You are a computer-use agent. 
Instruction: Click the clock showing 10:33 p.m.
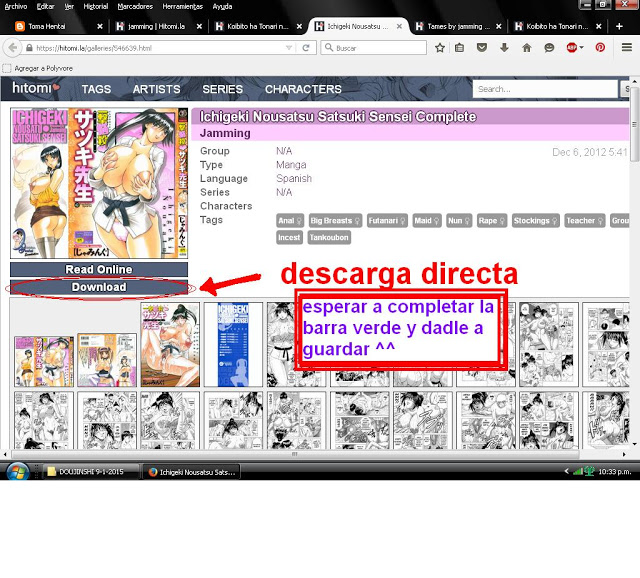click(x=615, y=472)
